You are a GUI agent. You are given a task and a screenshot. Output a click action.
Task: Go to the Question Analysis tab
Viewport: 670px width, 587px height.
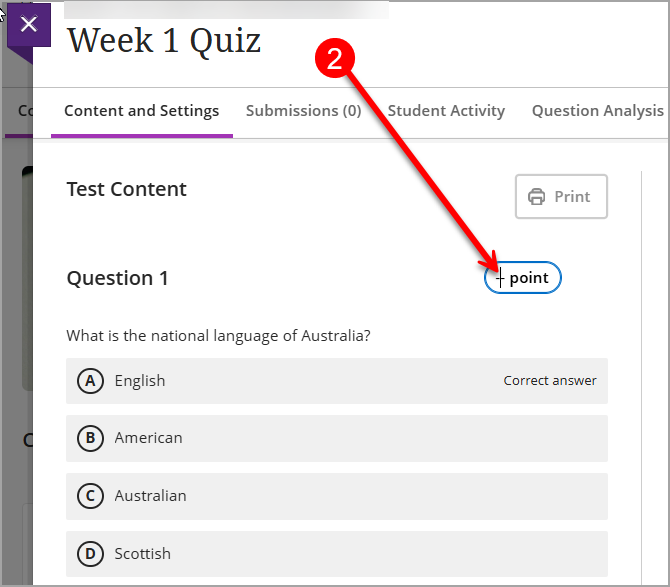tap(597, 111)
